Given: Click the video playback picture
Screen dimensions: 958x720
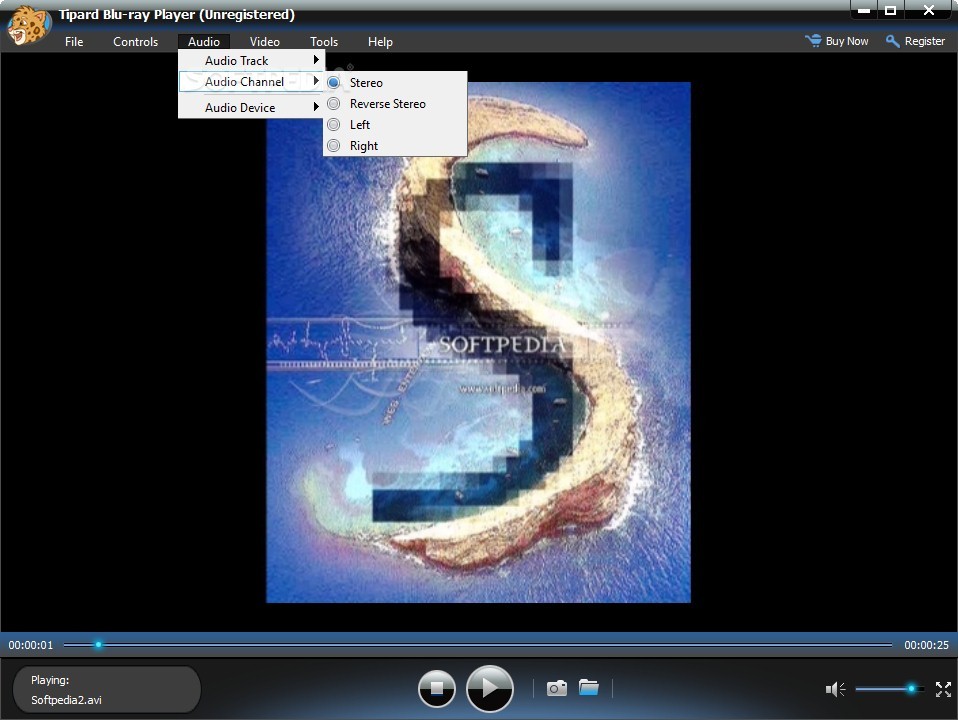Looking at the screenshot, I should click(478, 342).
